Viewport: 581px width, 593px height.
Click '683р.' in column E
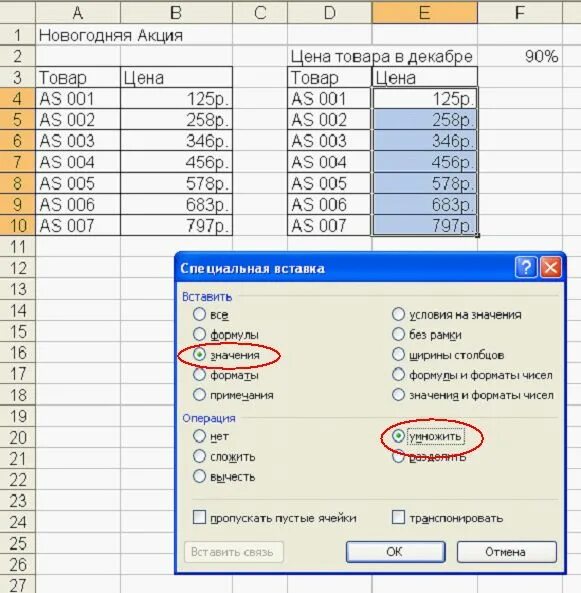click(424, 204)
